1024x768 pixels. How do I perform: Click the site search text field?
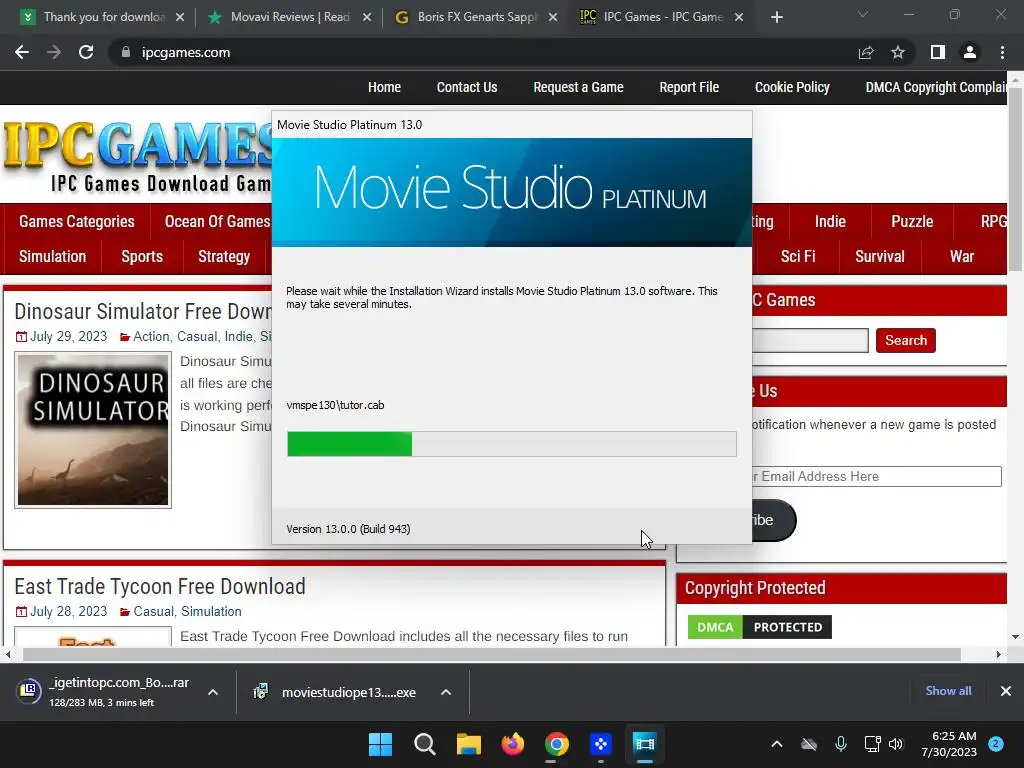tap(810, 340)
